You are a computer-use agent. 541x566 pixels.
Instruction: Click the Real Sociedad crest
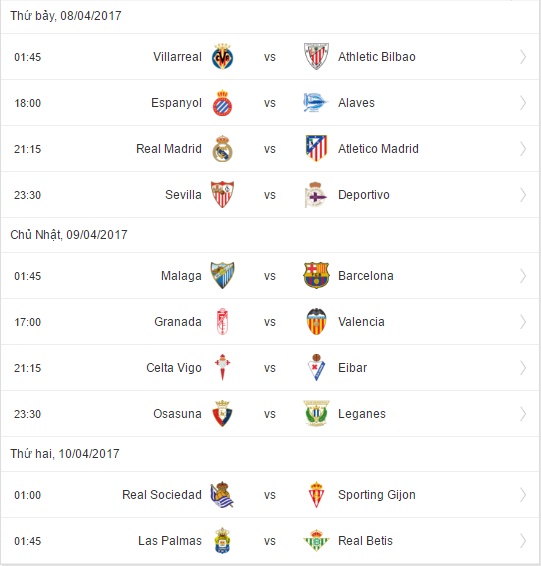pos(222,495)
